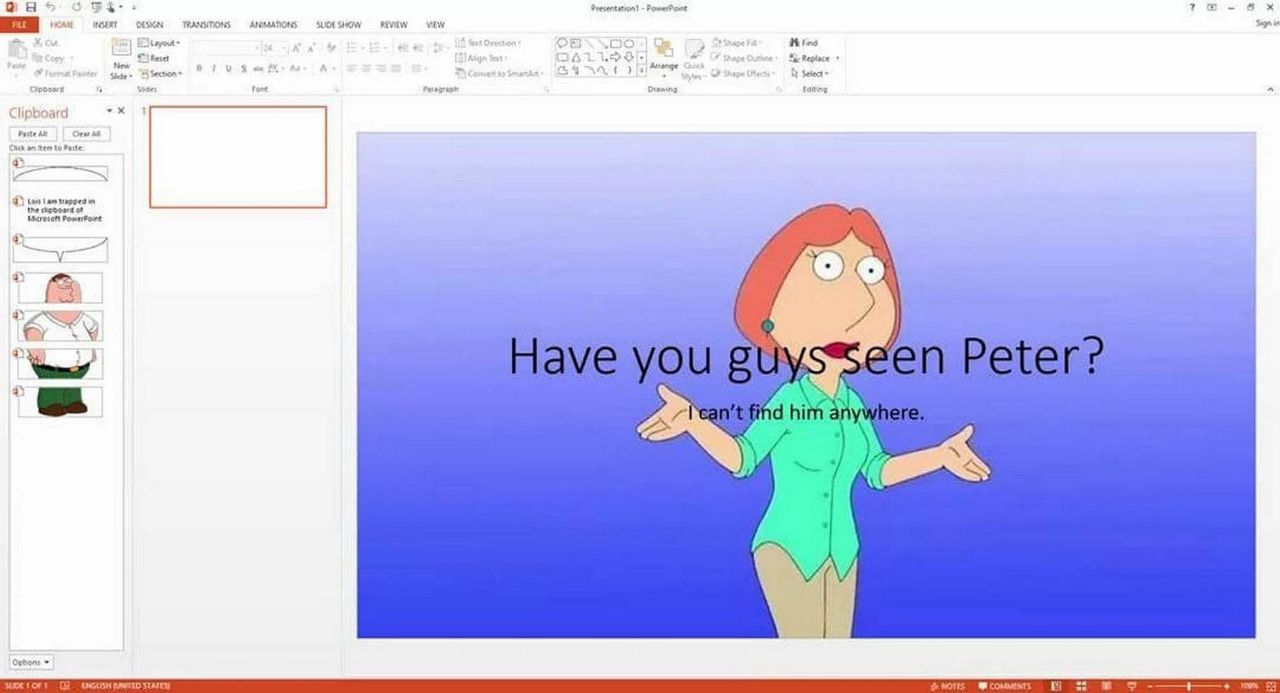Viewport: 1280px width, 693px height.
Task: Paste the Peter head clipboard item
Action: coord(60,288)
